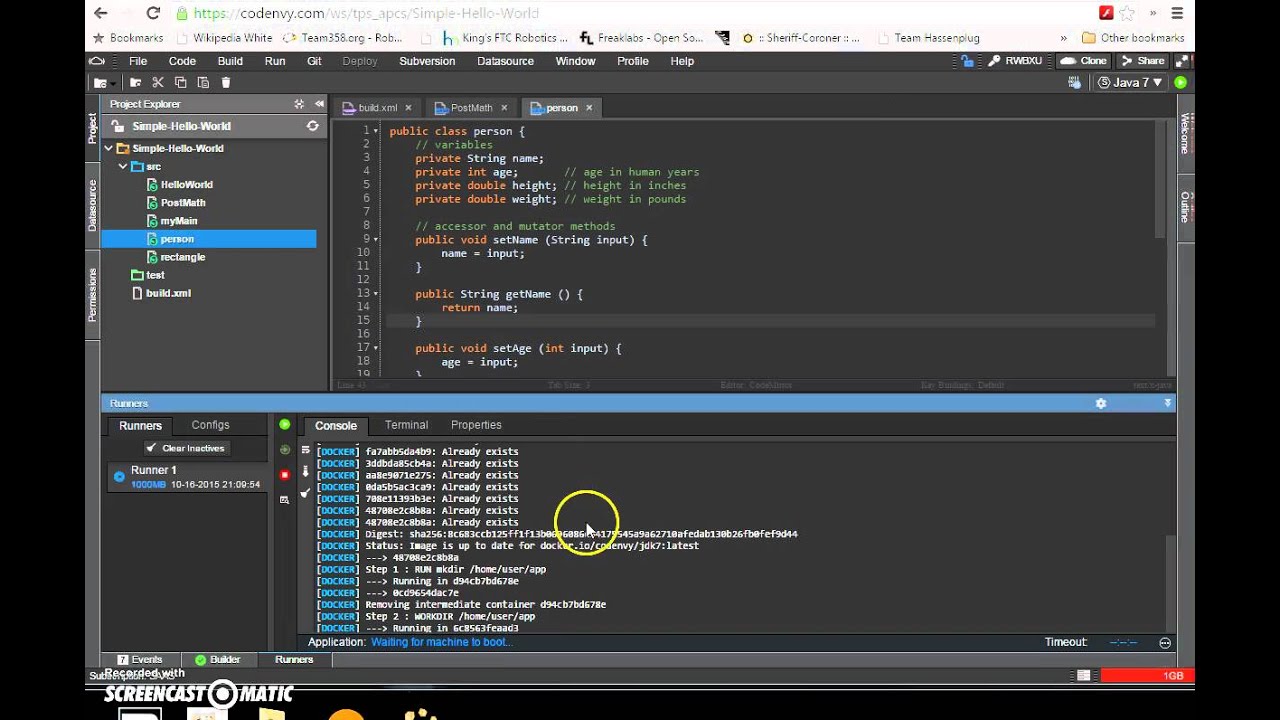1280x720 pixels.
Task: Open the Events bottom tab
Action: (x=140, y=660)
